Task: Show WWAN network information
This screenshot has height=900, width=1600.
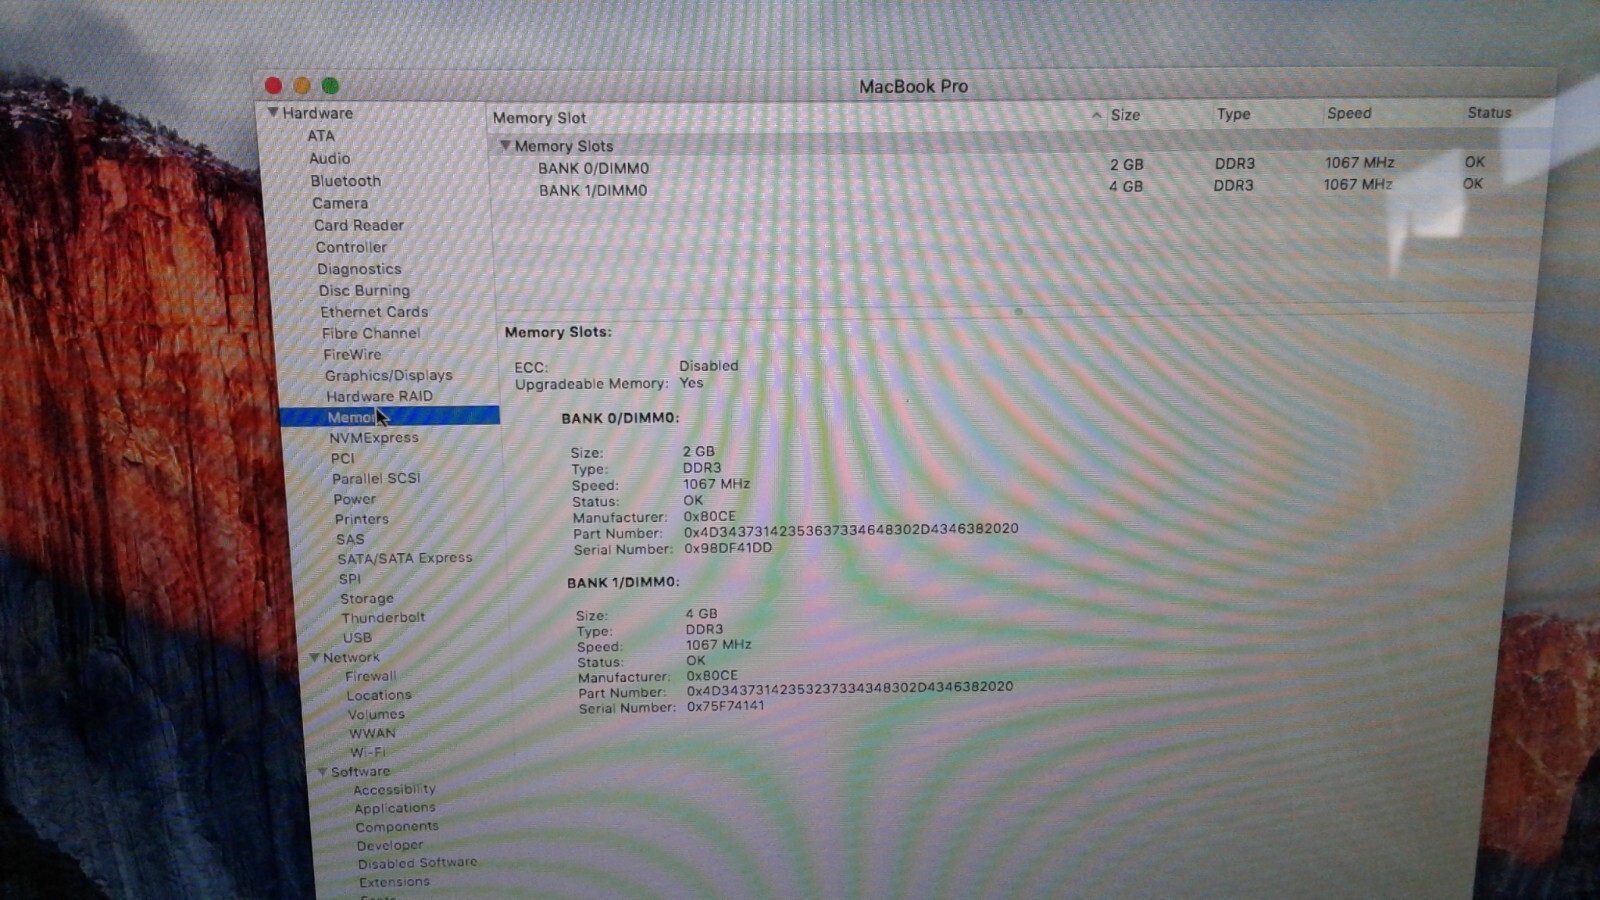Action: point(372,733)
